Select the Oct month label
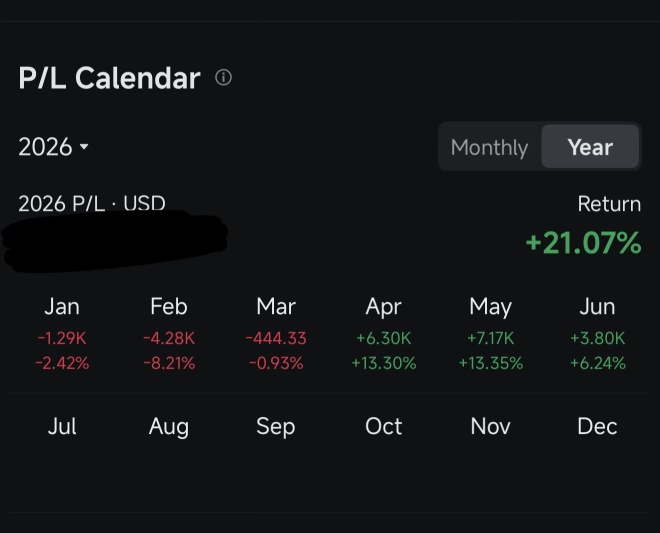660x533 pixels. point(383,426)
